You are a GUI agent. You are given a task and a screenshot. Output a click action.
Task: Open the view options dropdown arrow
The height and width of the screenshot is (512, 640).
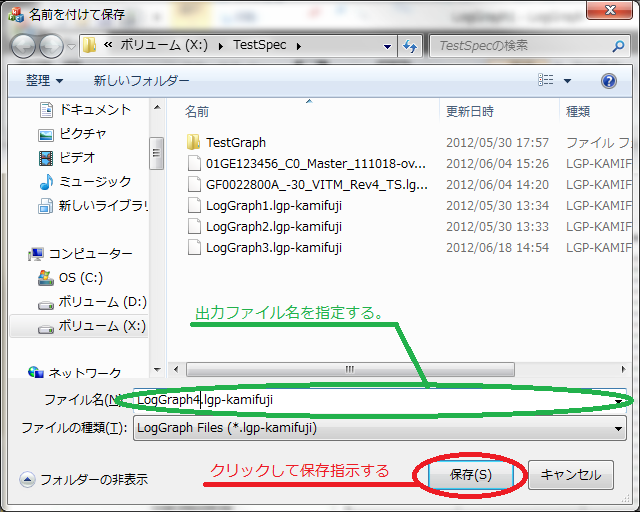coord(567,81)
